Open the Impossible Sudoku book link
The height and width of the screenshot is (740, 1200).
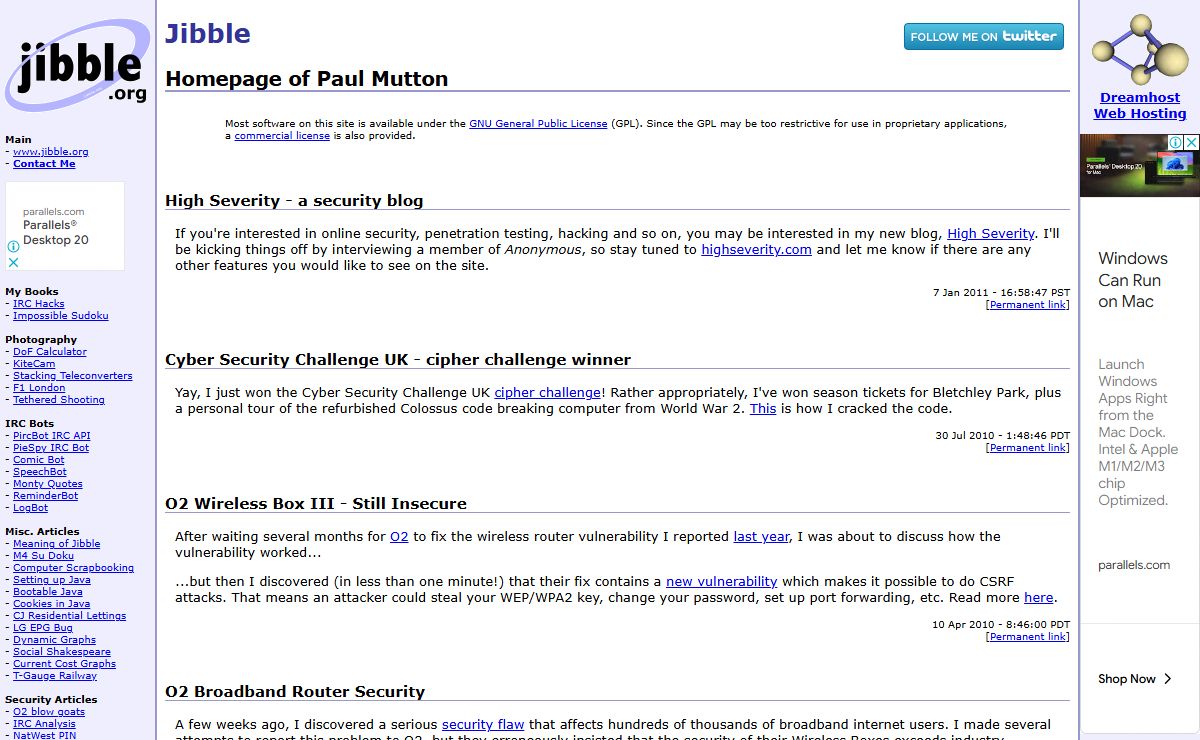60,316
